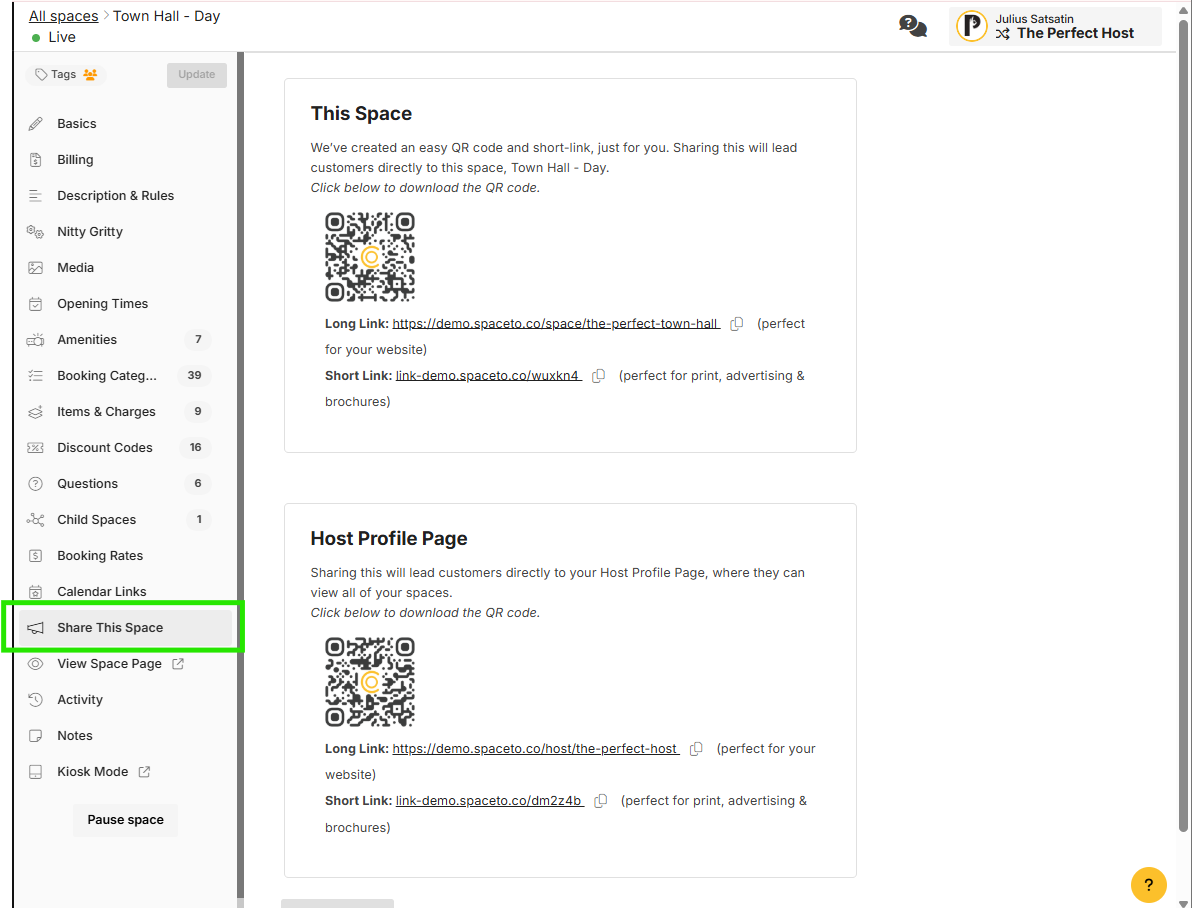
Task: Click the Activity history clock icon
Action: 36,700
